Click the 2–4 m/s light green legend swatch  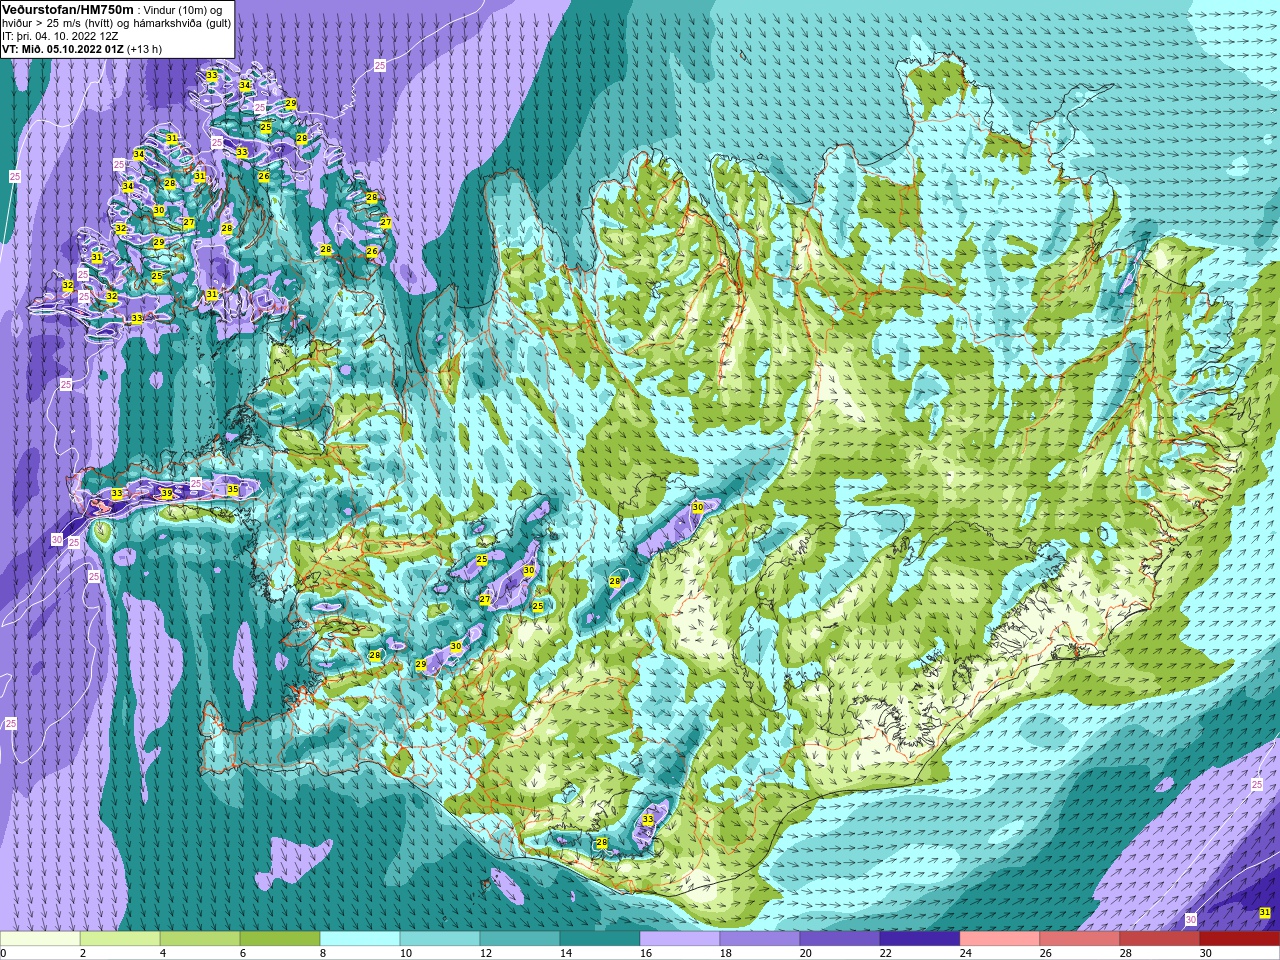(x=120, y=940)
